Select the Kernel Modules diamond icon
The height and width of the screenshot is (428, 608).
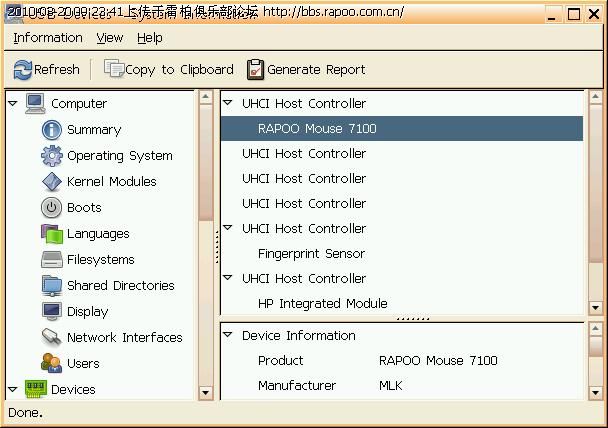(x=52, y=181)
